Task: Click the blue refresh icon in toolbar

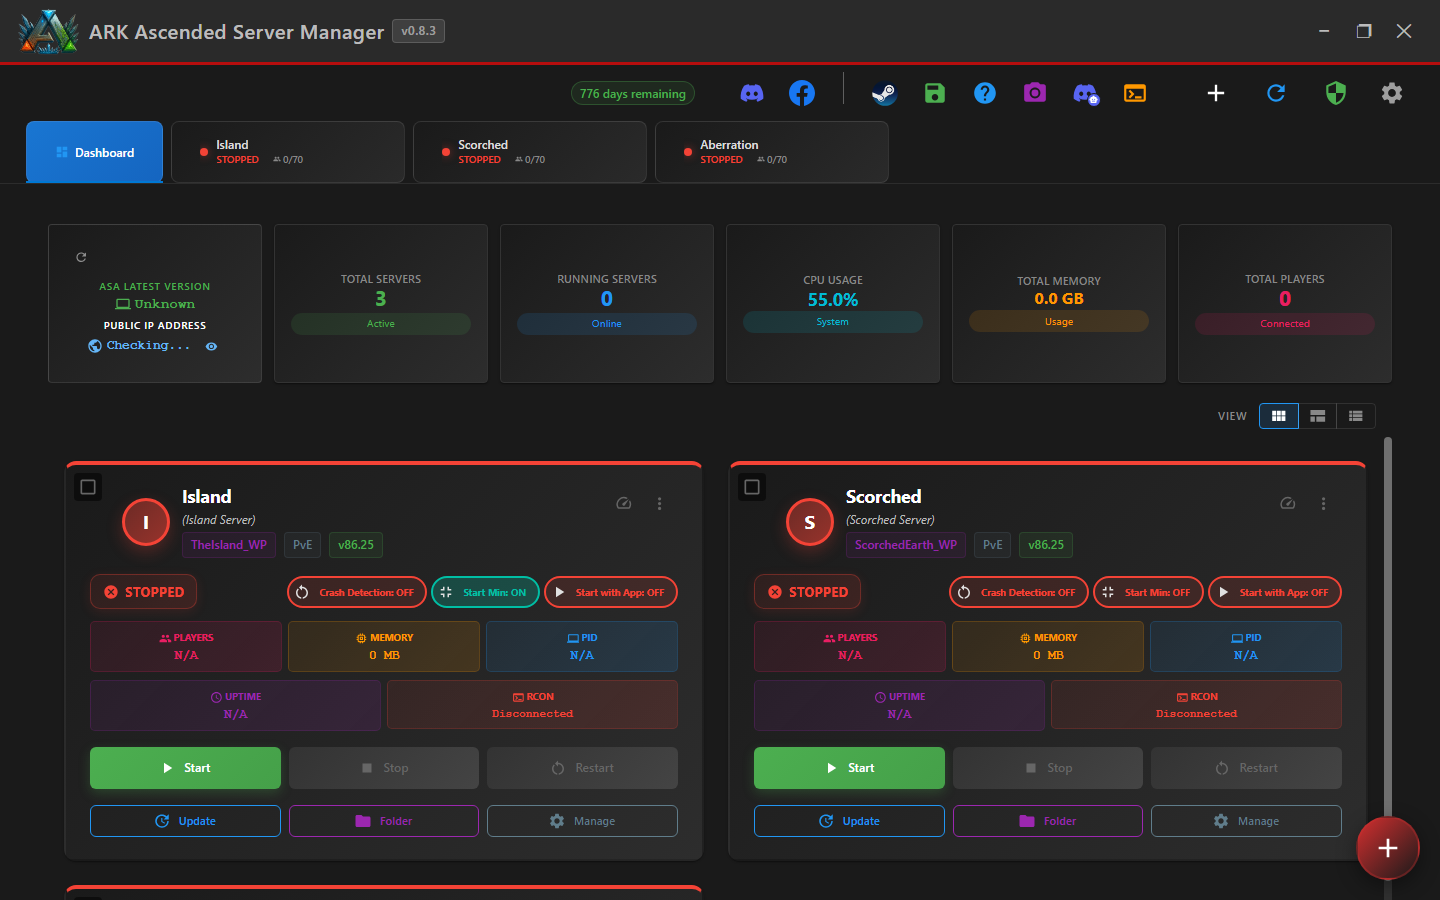Action: click(x=1276, y=93)
